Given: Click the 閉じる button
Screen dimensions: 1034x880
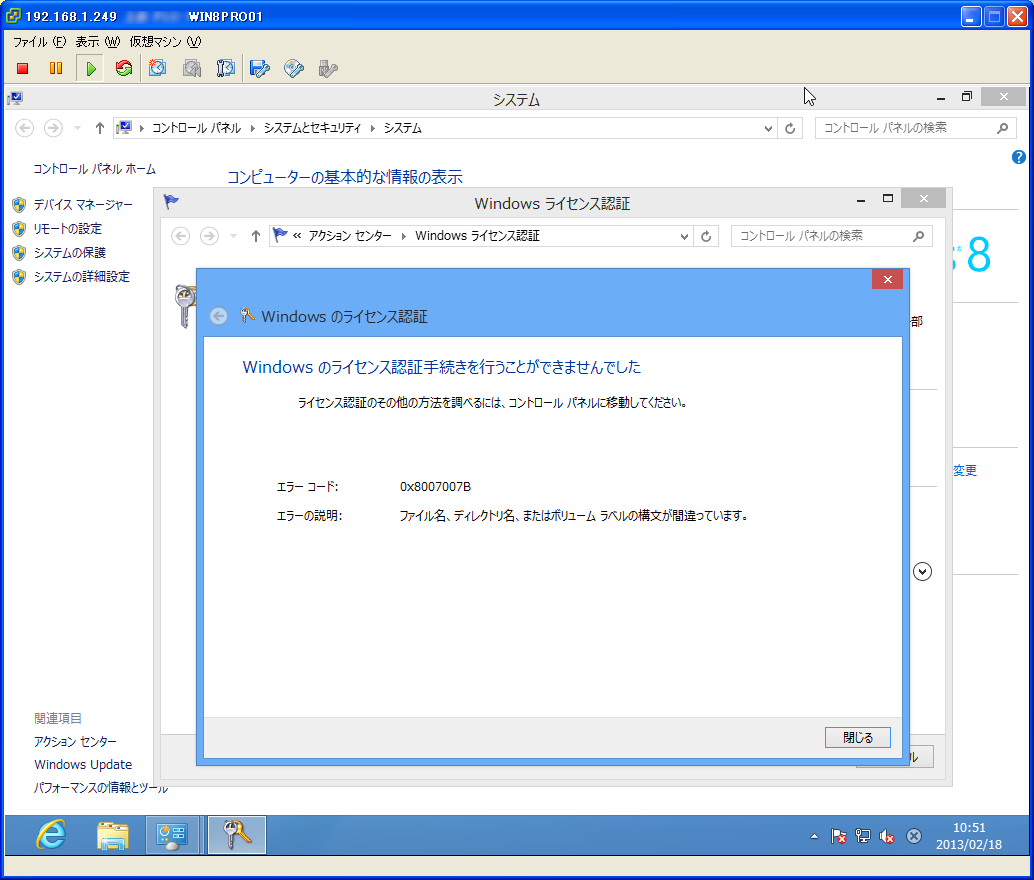Looking at the screenshot, I should (858, 738).
